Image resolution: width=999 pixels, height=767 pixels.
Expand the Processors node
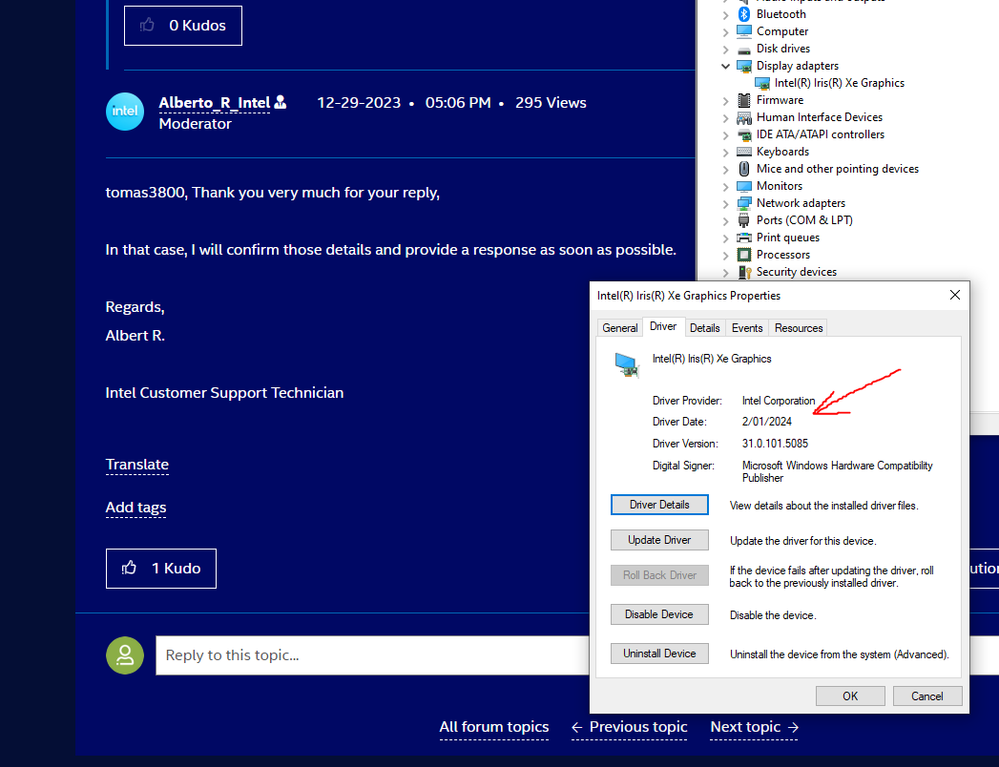(x=725, y=255)
